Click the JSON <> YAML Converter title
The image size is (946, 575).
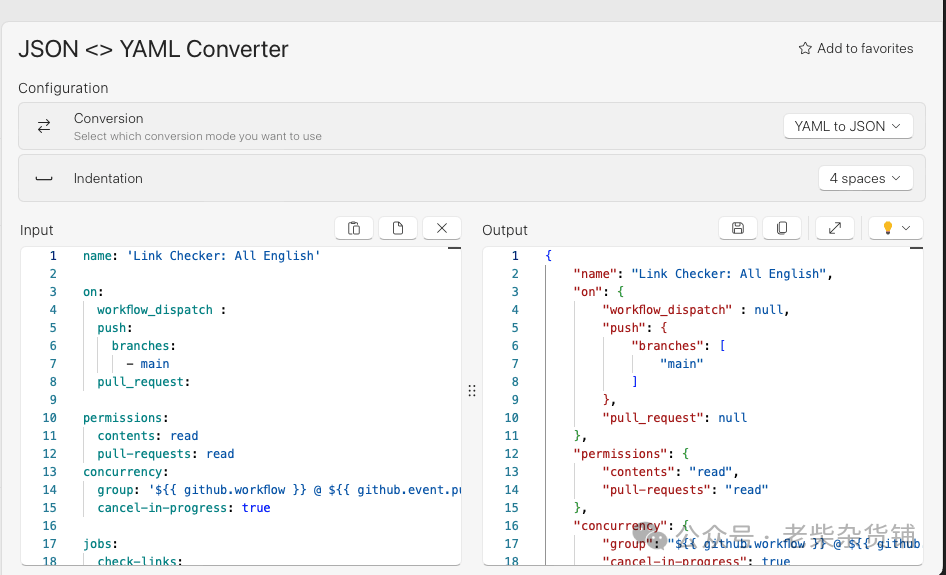(153, 49)
